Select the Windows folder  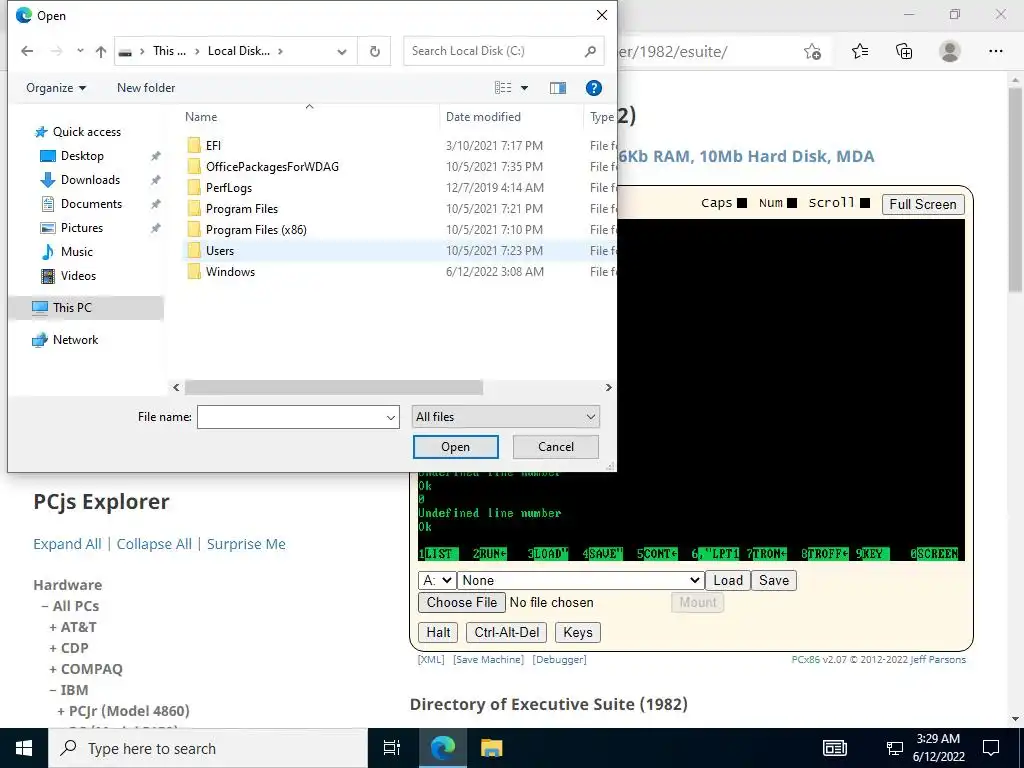tap(230, 272)
